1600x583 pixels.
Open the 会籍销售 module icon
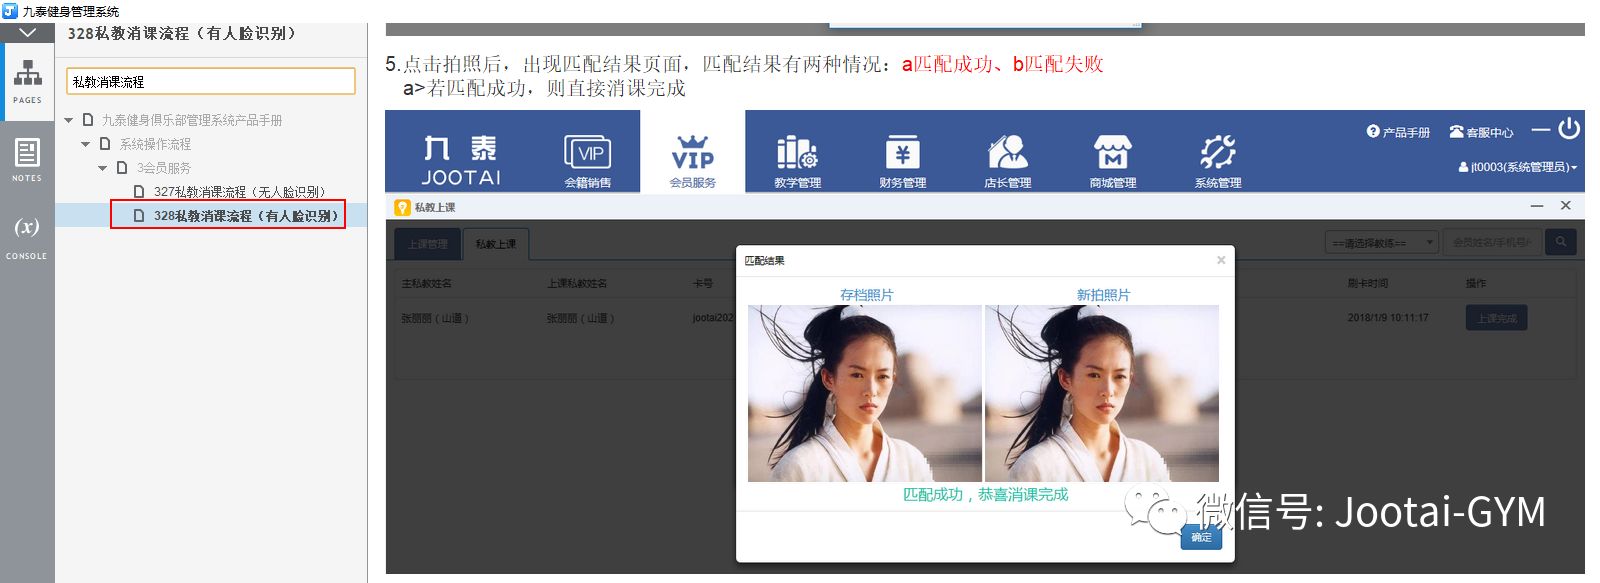pos(588,161)
